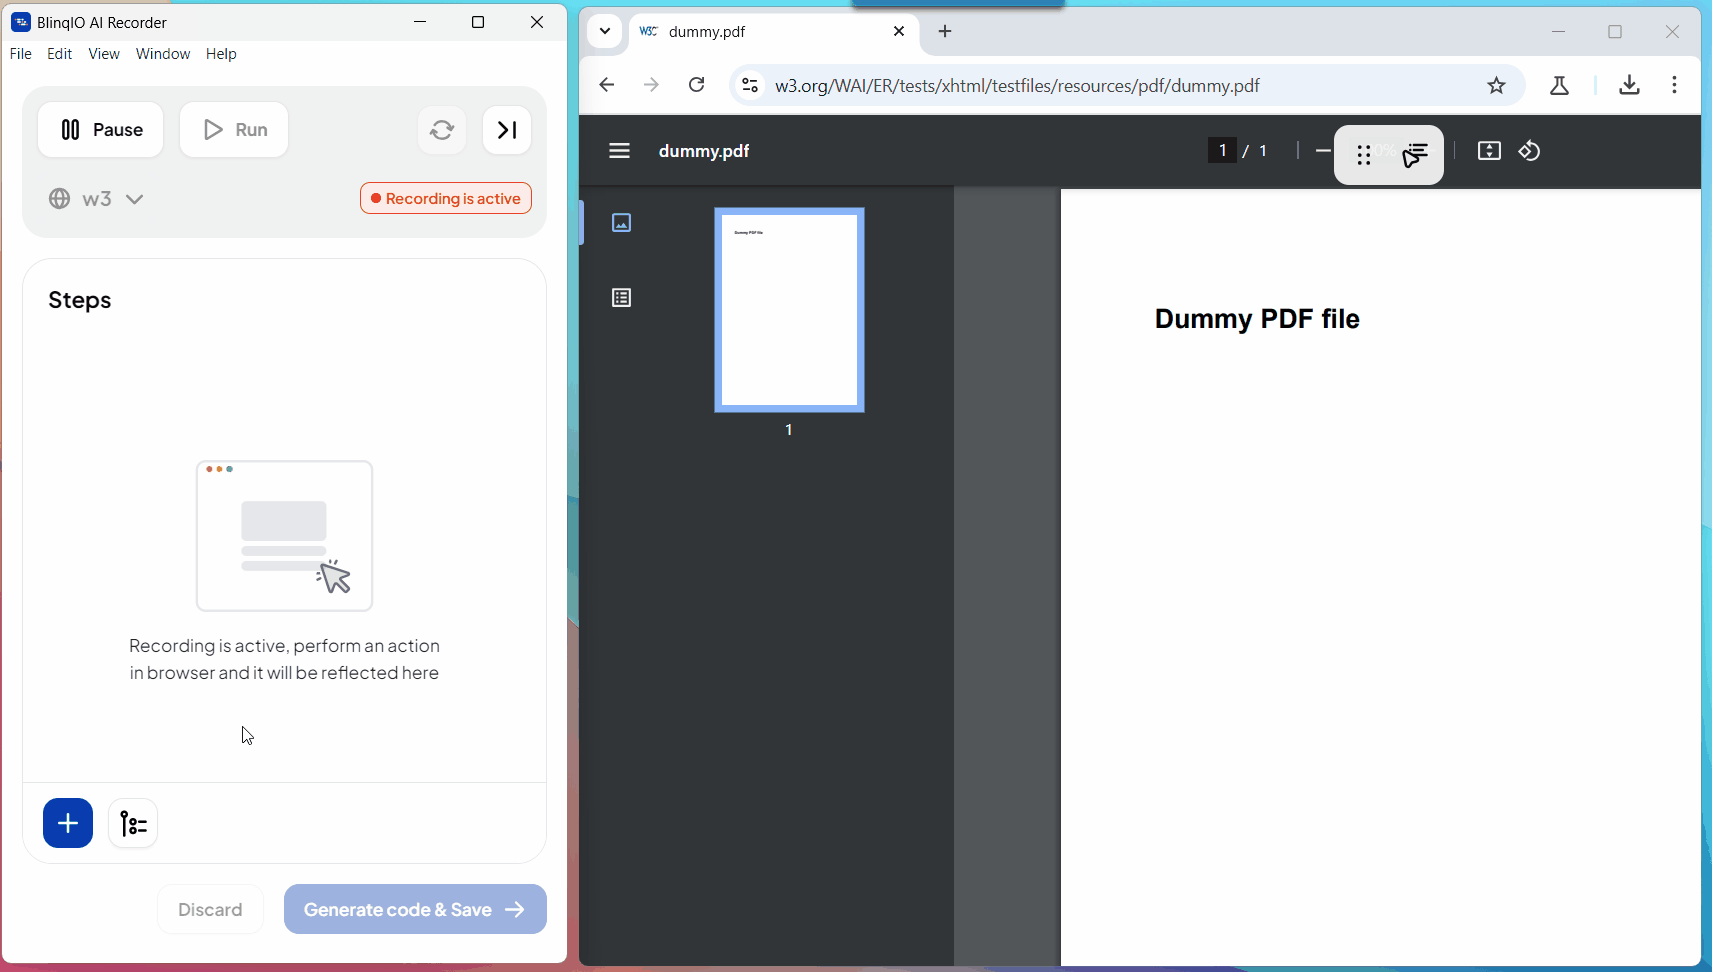1712x972 pixels.
Task: Zoom out the PDF with minus control
Action: (1322, 150)
